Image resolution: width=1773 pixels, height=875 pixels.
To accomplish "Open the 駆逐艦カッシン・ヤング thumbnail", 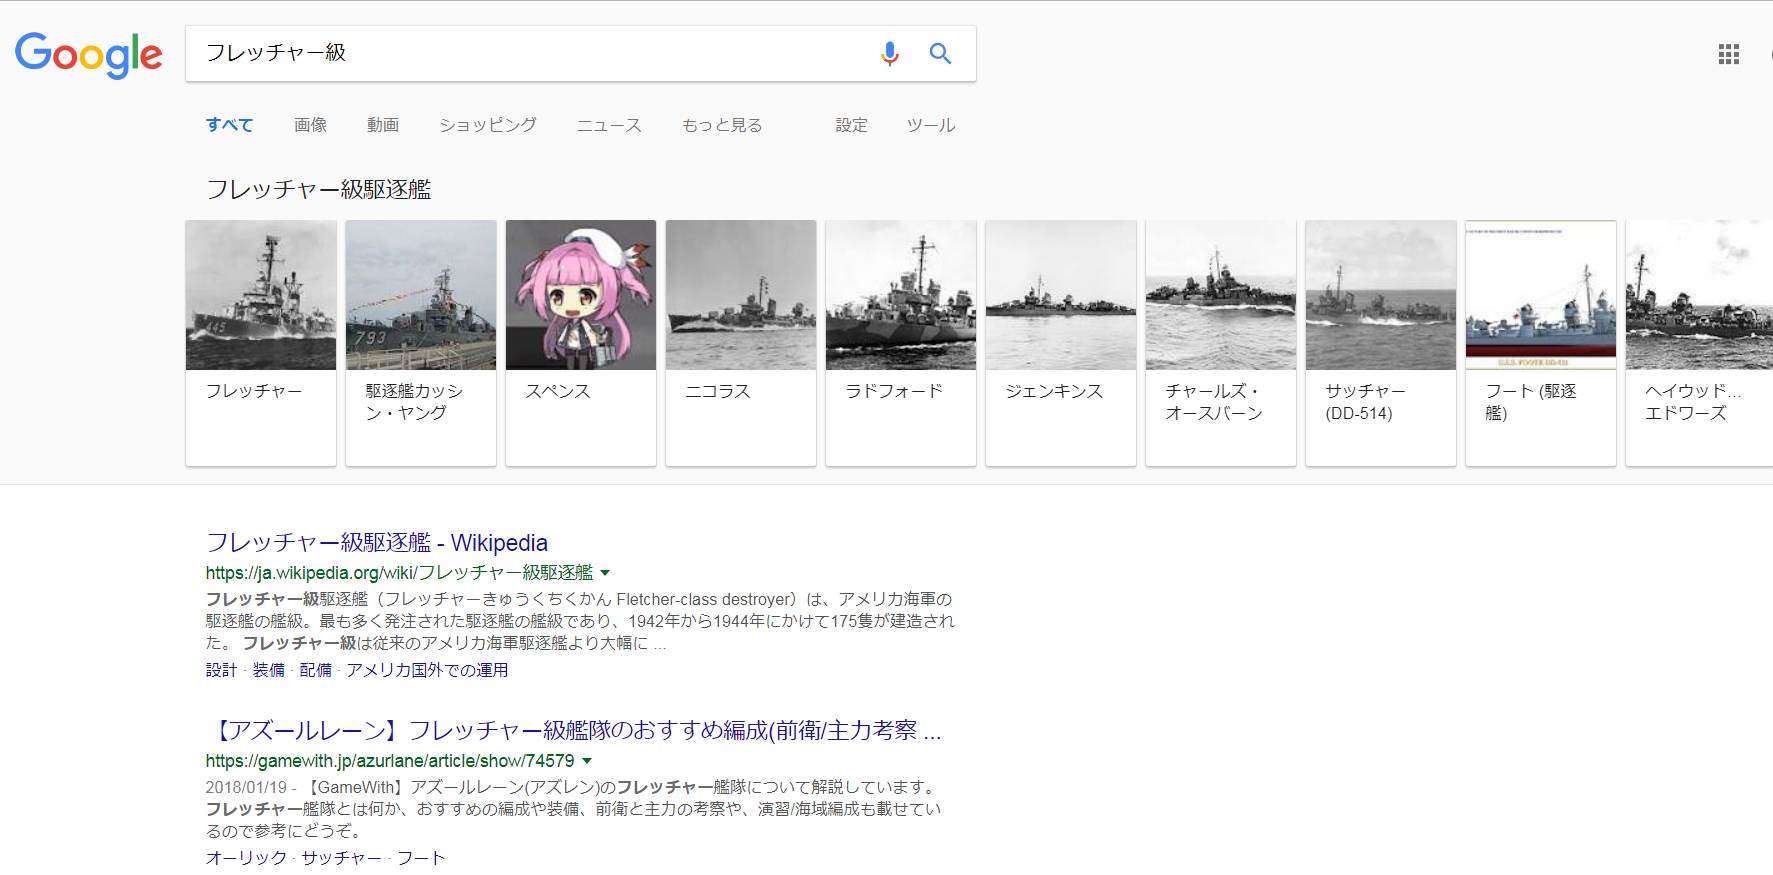I will pos(421,295).
